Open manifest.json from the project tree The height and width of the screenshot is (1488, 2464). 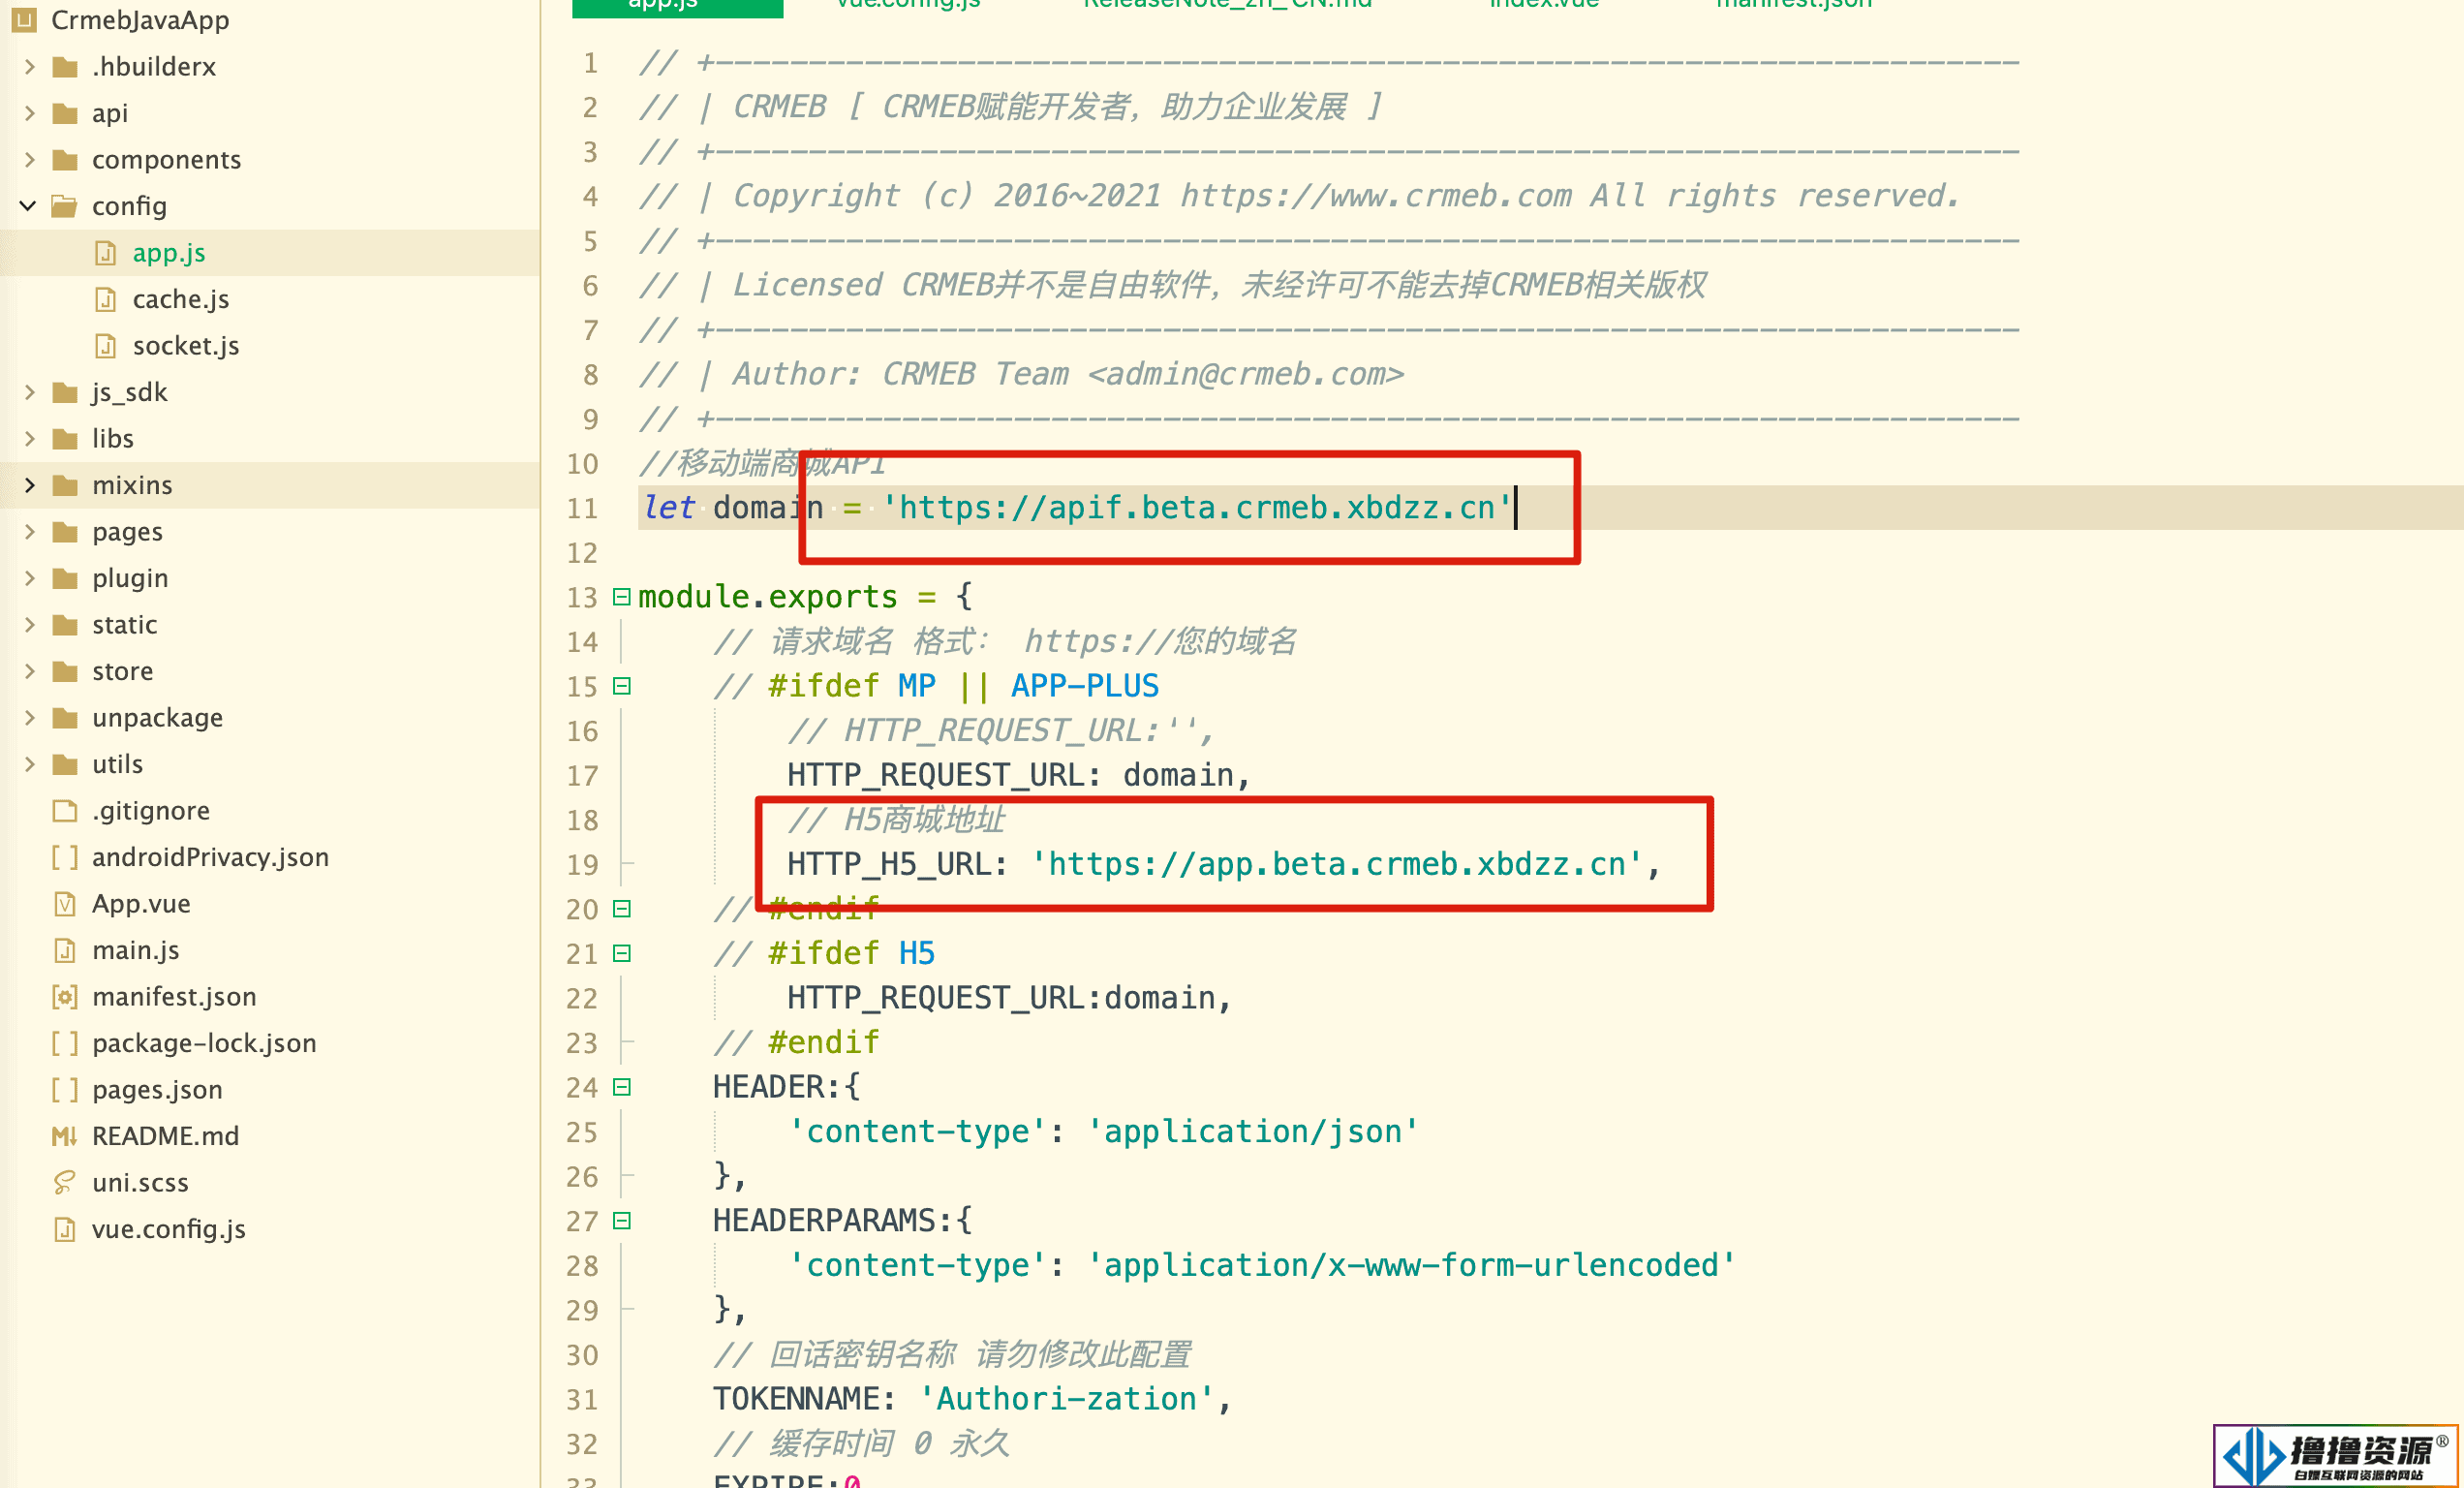174,997
